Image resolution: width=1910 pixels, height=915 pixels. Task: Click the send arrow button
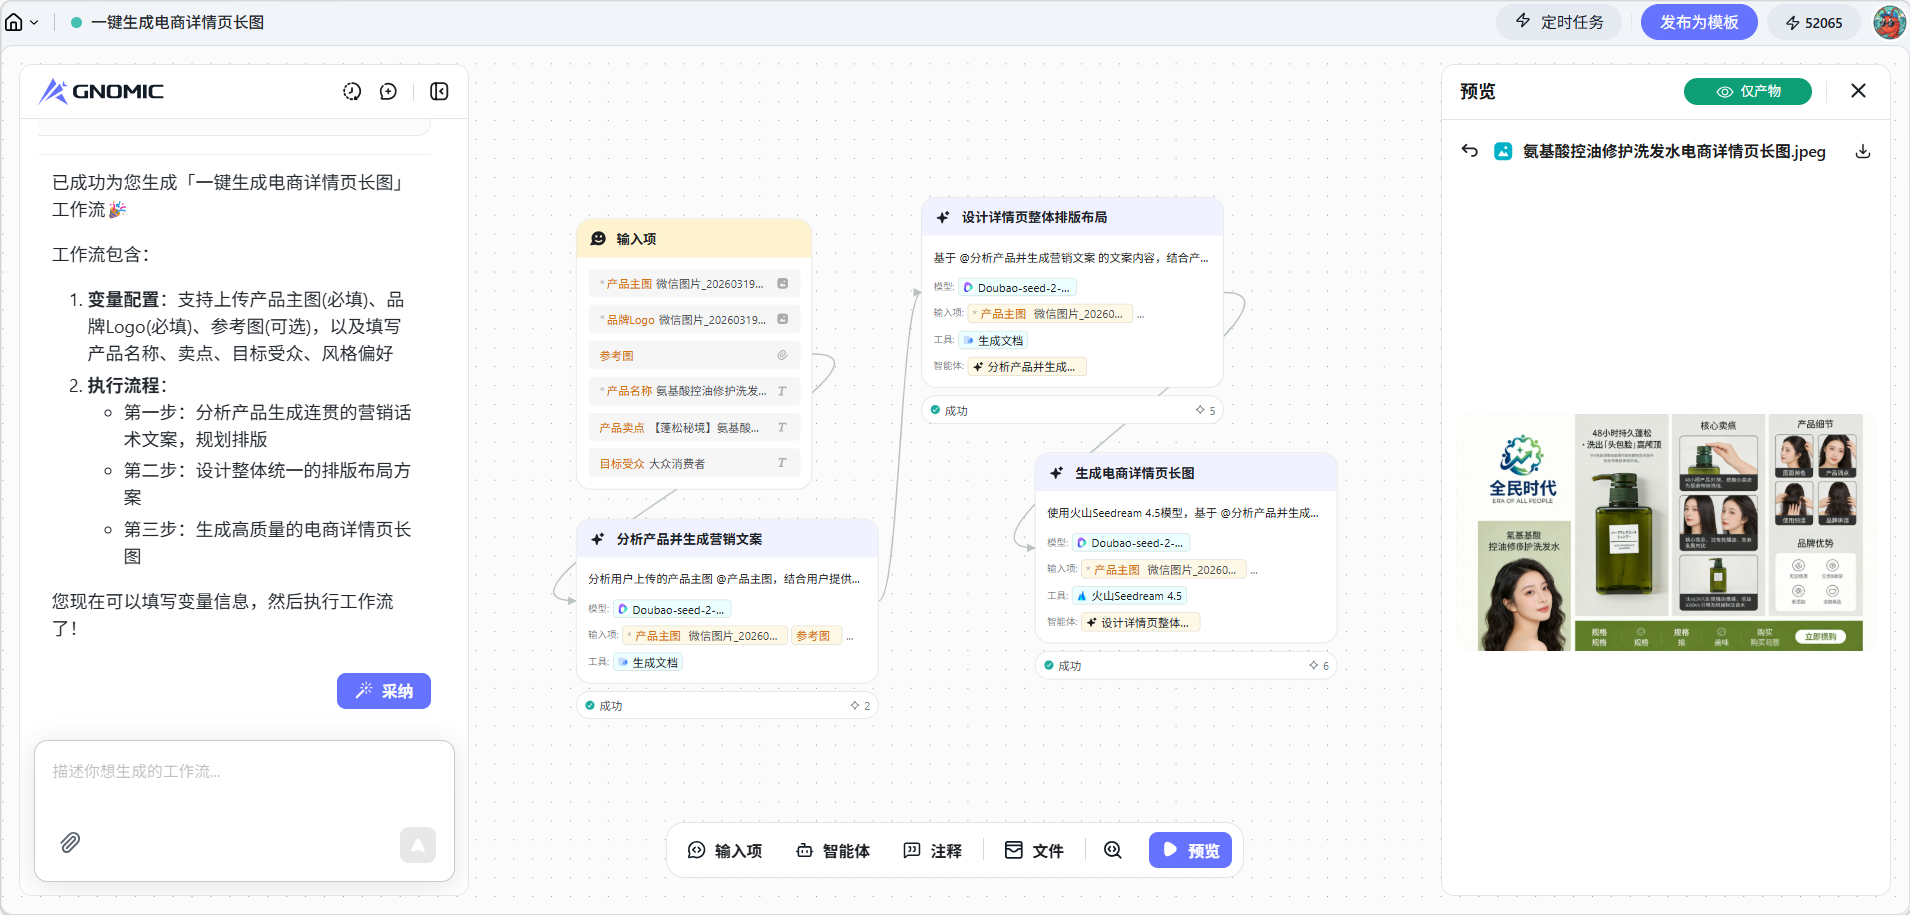[417, 845]
